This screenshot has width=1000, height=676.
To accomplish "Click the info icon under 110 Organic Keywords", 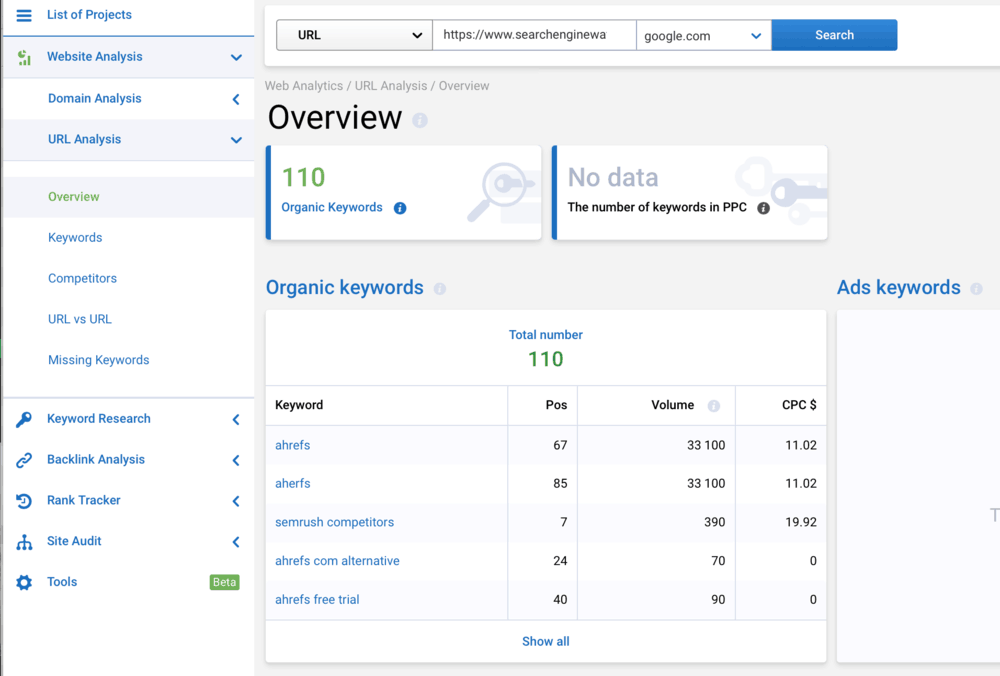I will tap(400, 208).
